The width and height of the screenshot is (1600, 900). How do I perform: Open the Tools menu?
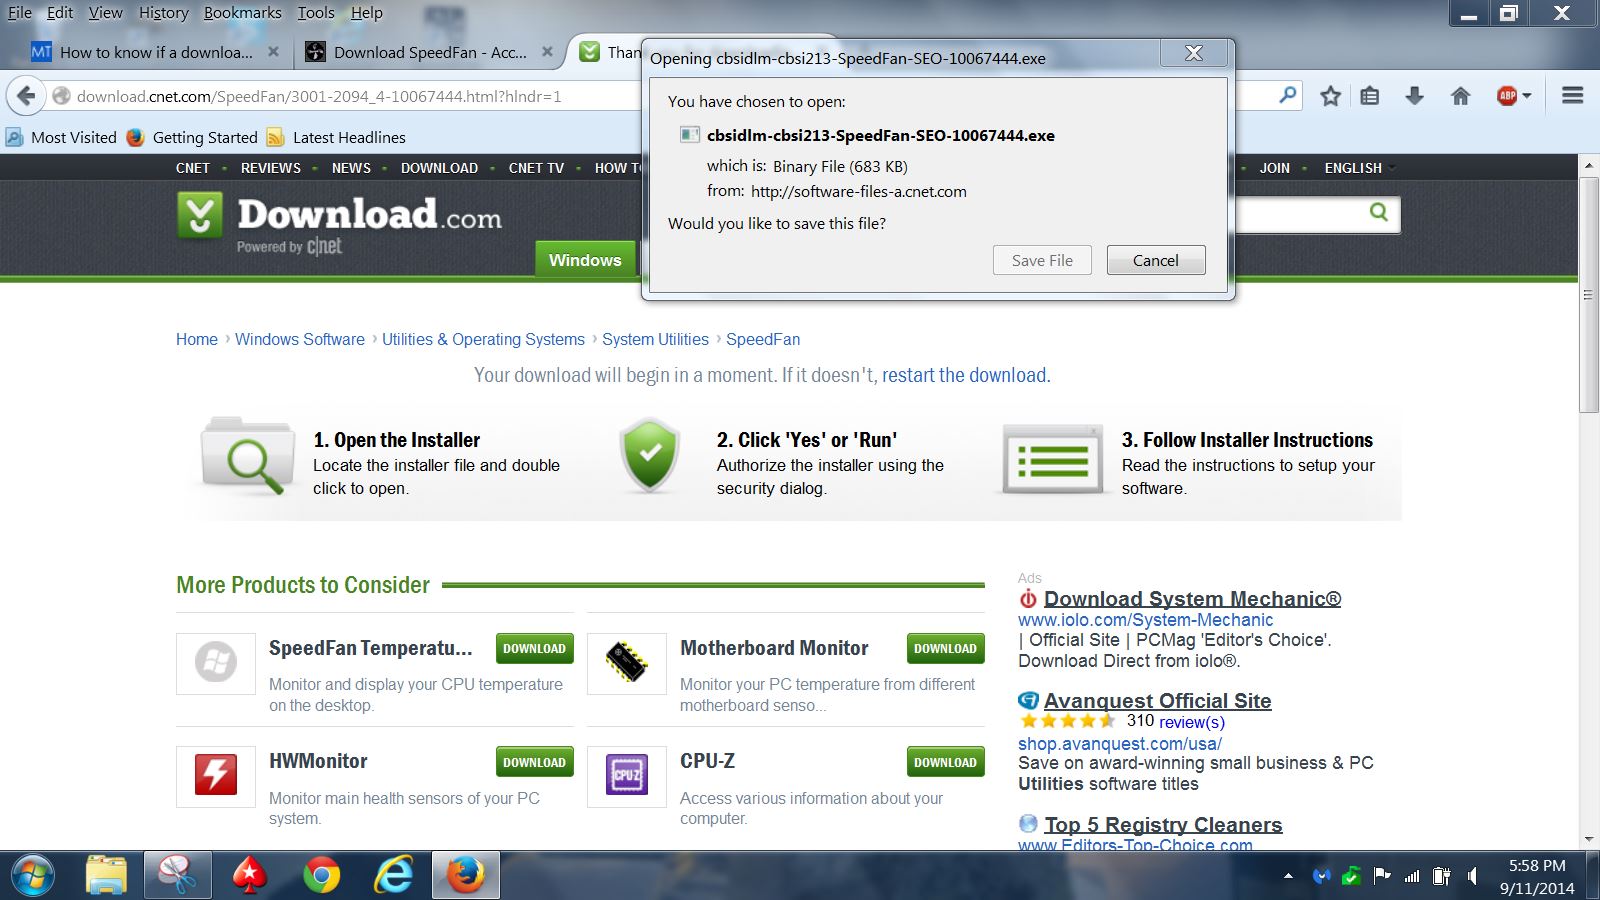[316, 13]
